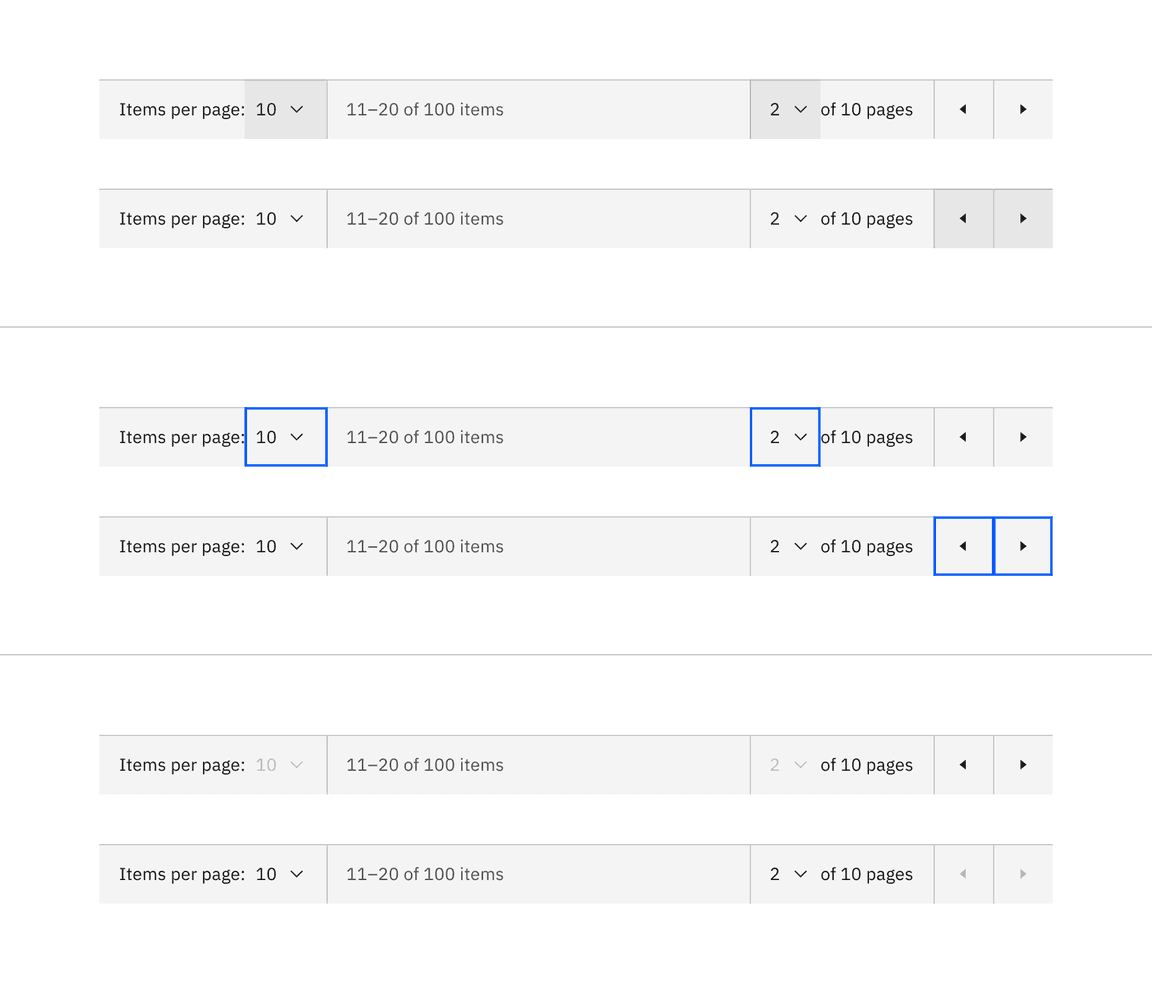Click the focused next-page arrow icon
Image resolution: width=1152 pixels, height=983 pixels.
pyautogui.click(x=1022, y=546)
